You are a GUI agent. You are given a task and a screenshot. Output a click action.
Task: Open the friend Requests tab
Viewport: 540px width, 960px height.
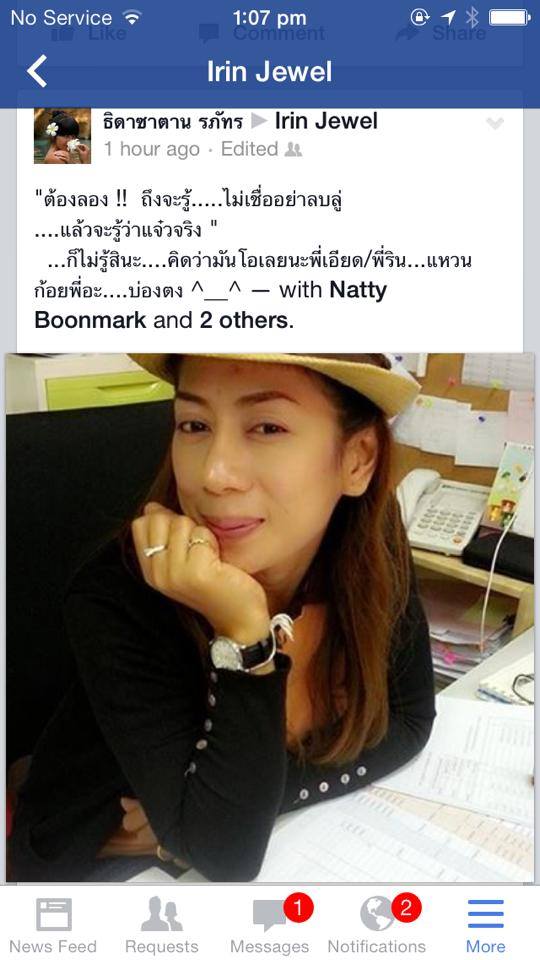(161, 915)
